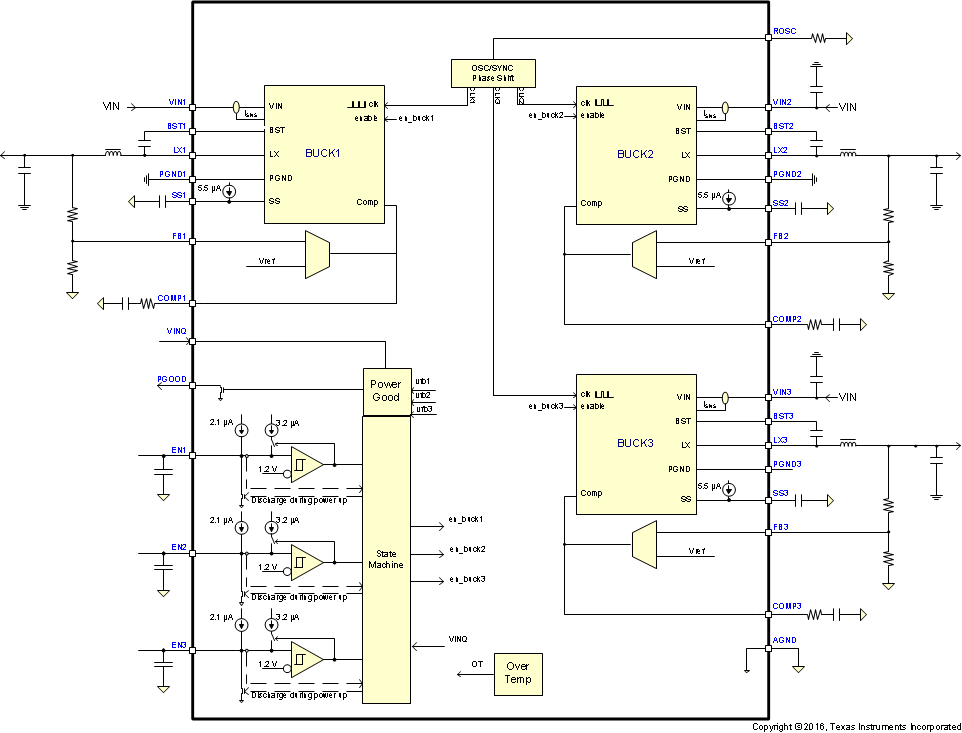Image resolution: width=962 pixels, height=733 pixels.
Task: Click the Over Temp block
Action: click(x=518, y=674)
